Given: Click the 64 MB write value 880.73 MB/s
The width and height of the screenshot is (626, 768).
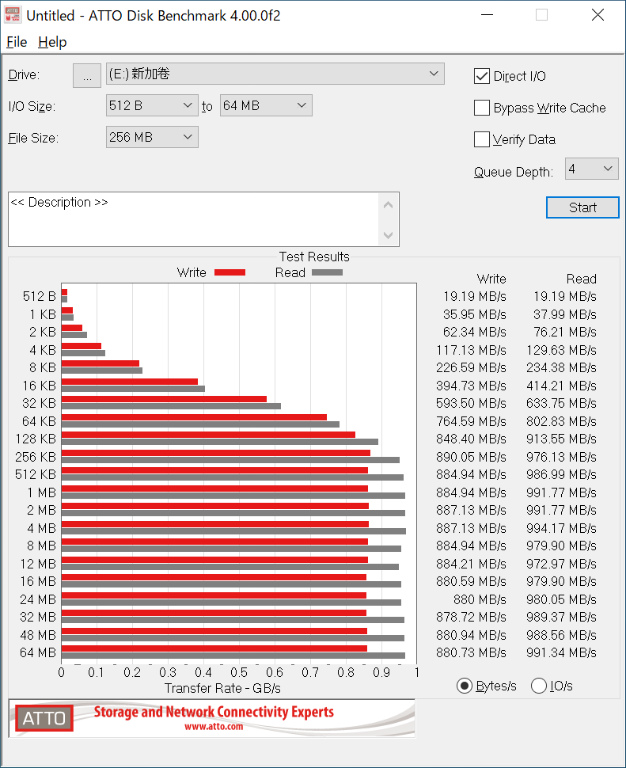Looking at the screenshot, I should 471,653.
